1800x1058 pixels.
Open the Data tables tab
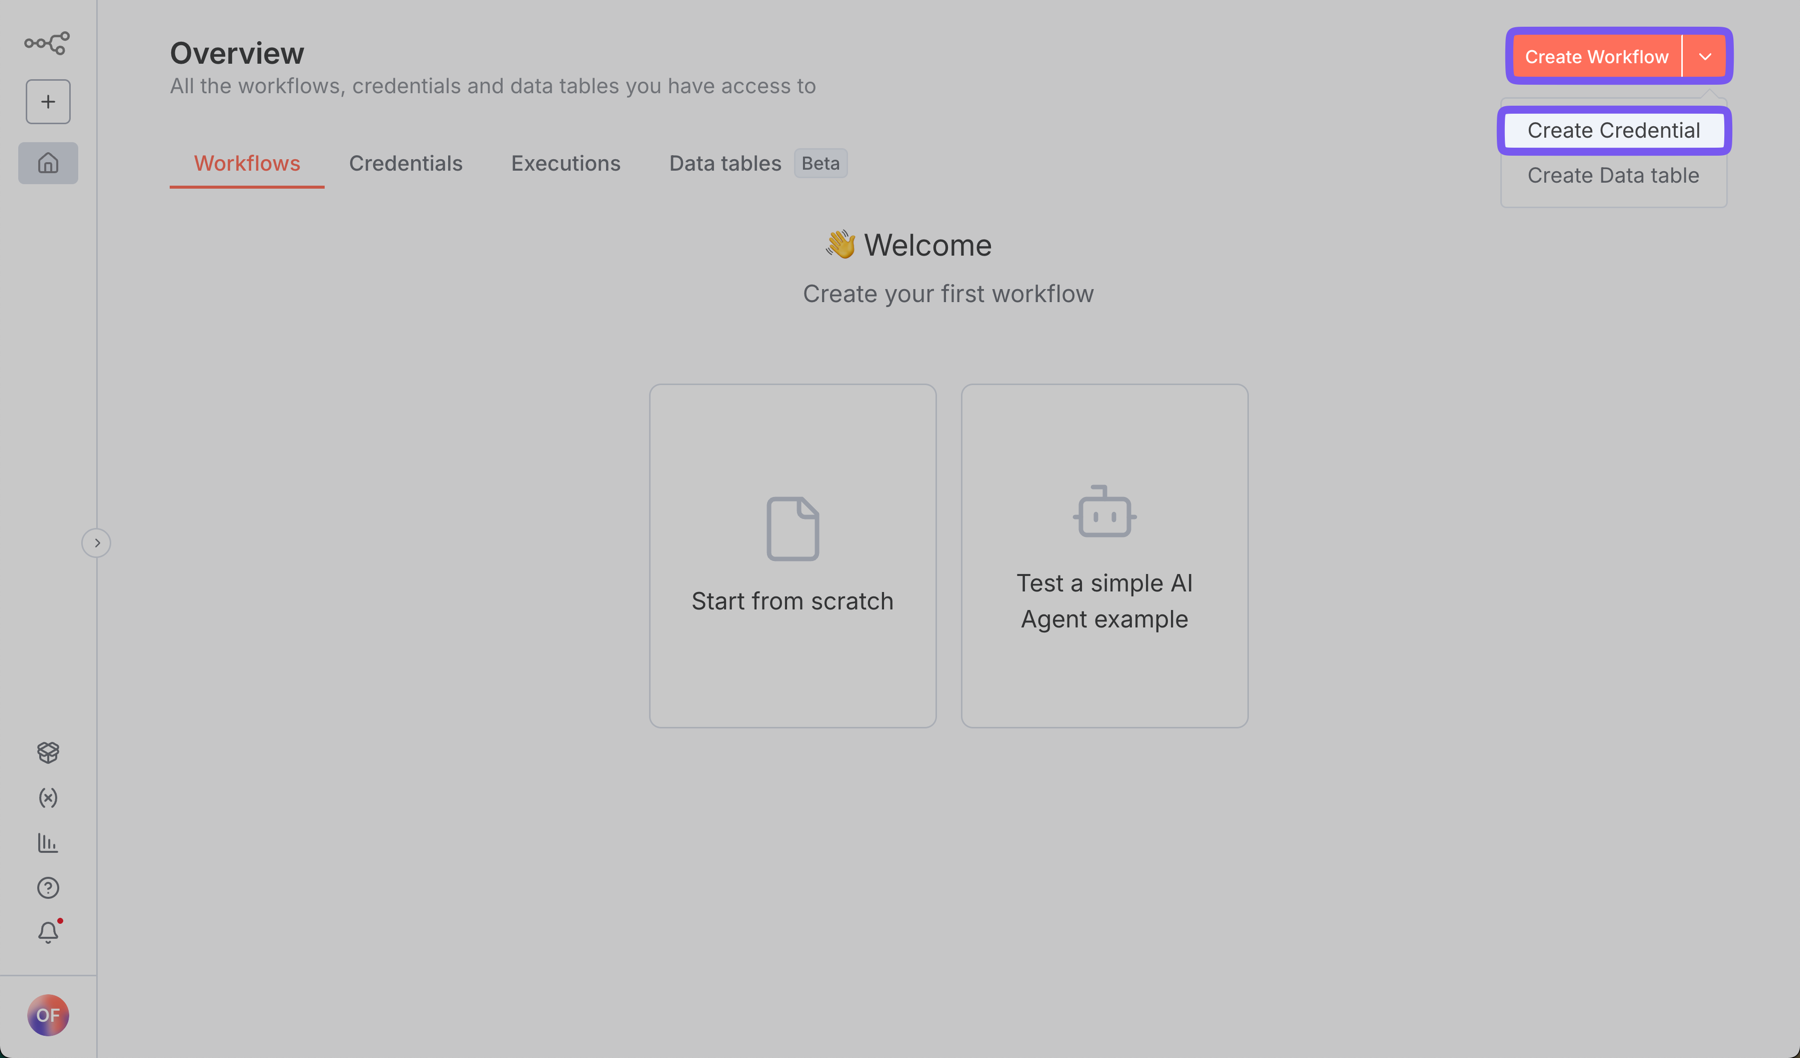click(725, 164)
